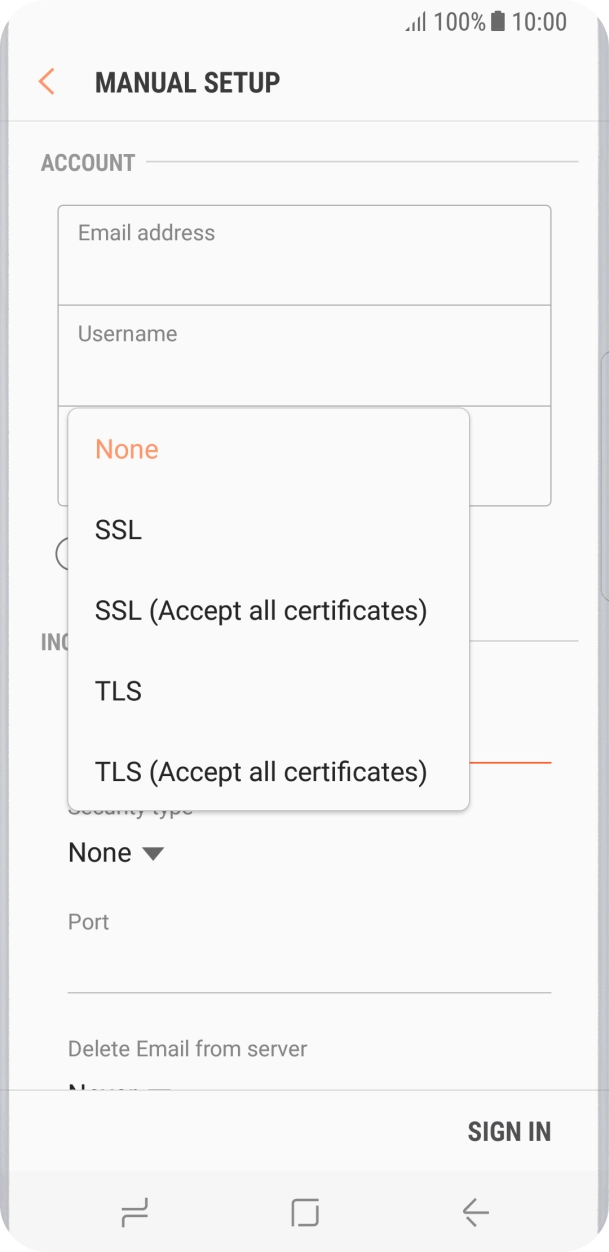This screenshot has width=609, height=1252.
Task: Select the None security option in the list
Action: [x=127, y=450]
